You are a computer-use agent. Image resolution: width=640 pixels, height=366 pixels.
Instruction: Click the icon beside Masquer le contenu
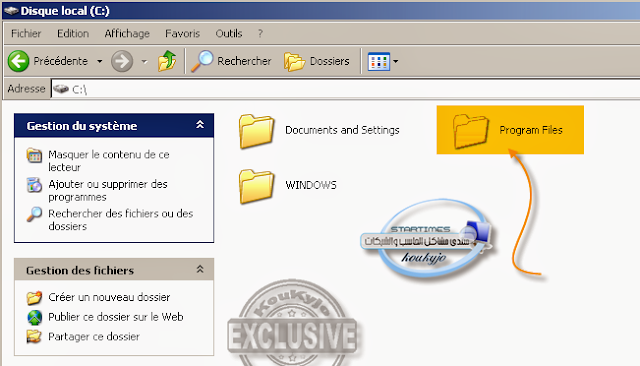[34, 155]
